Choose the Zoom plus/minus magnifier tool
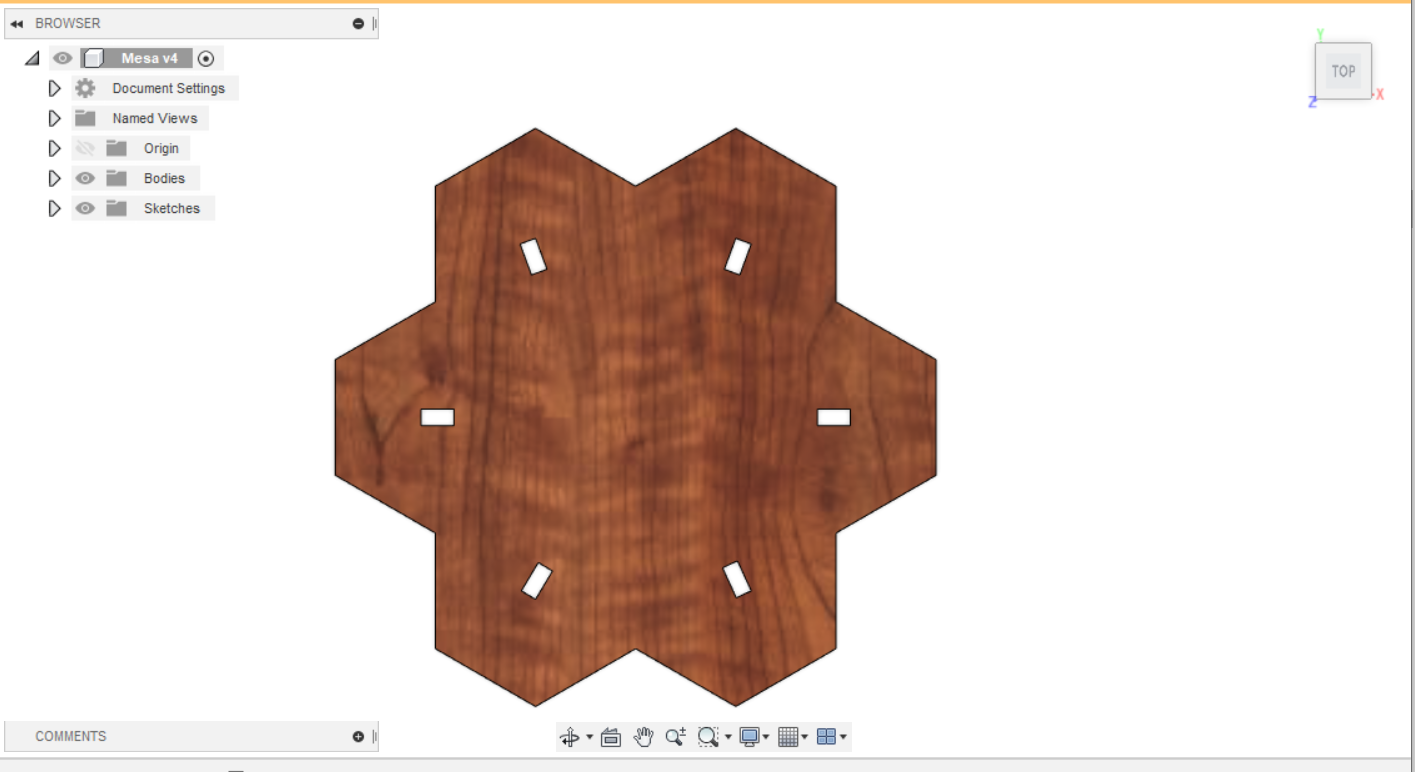Viewport: 1415px width, 772px height. 676,737
